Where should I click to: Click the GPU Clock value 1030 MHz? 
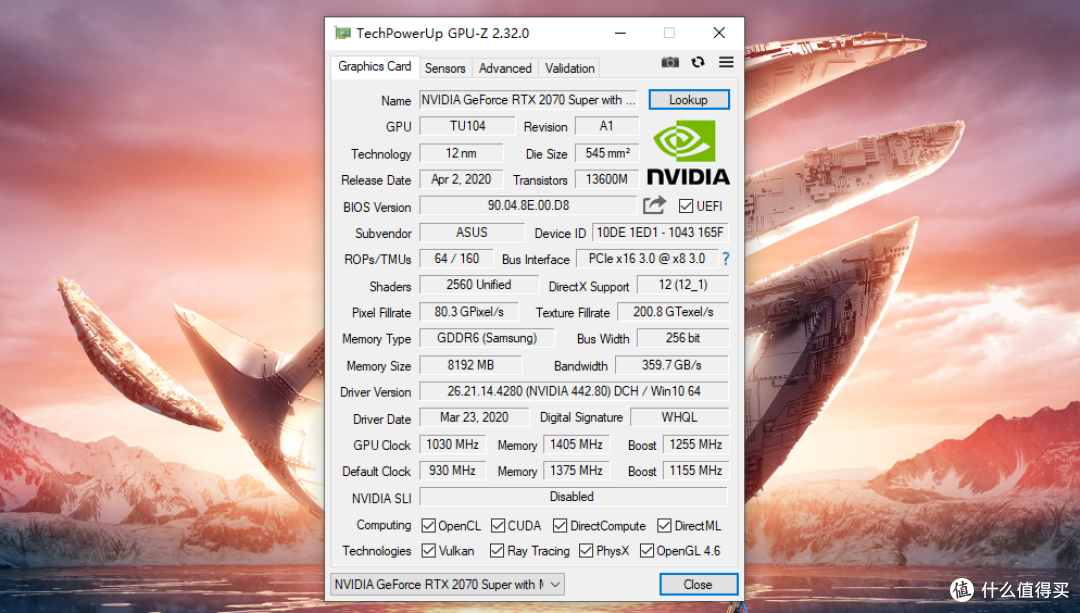pos(453,444)
